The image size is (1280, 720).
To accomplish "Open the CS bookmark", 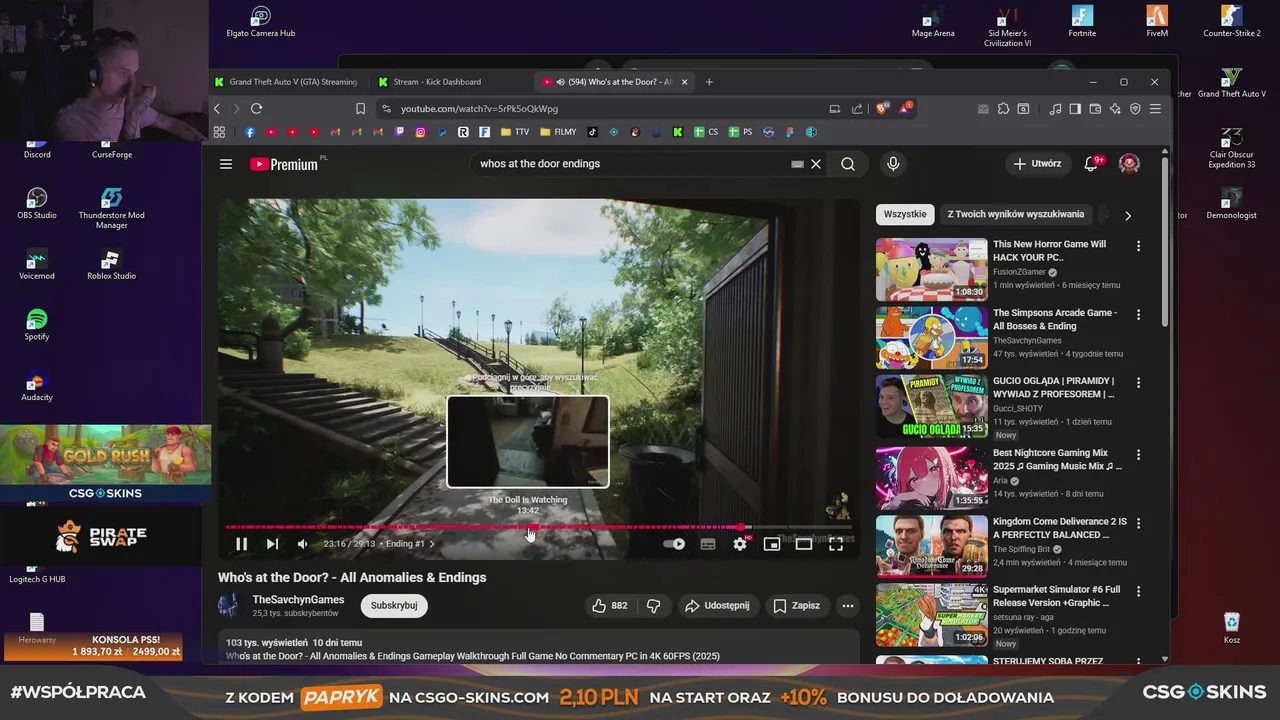I will tap(707, 132).
